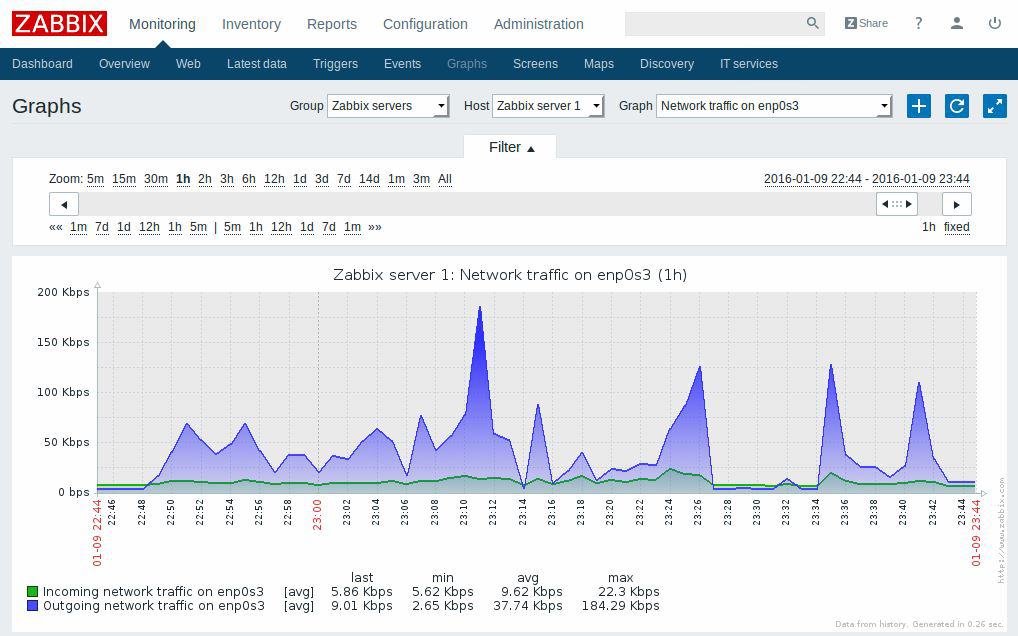Screen dimensions: 1018x636
Task: Collapse the Filter section
Action: 510,147
